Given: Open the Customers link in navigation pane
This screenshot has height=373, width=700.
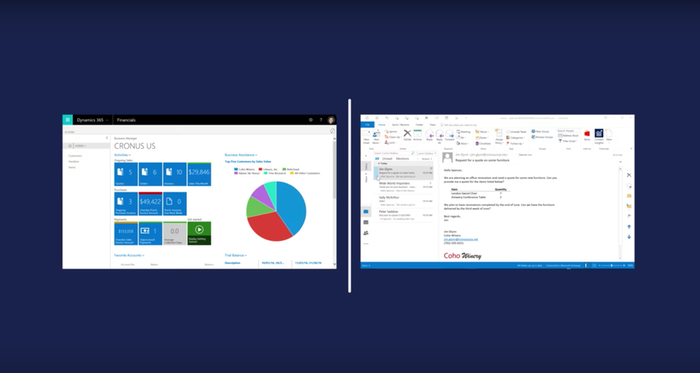Looking at the screenshot, I should tap(75, 156).
